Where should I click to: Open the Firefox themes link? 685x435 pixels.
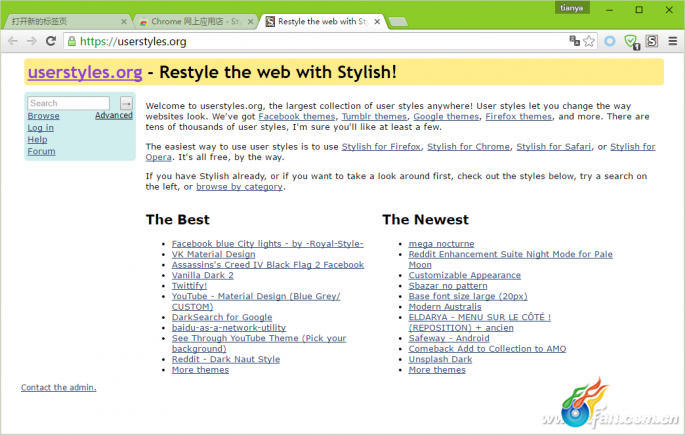519,117
